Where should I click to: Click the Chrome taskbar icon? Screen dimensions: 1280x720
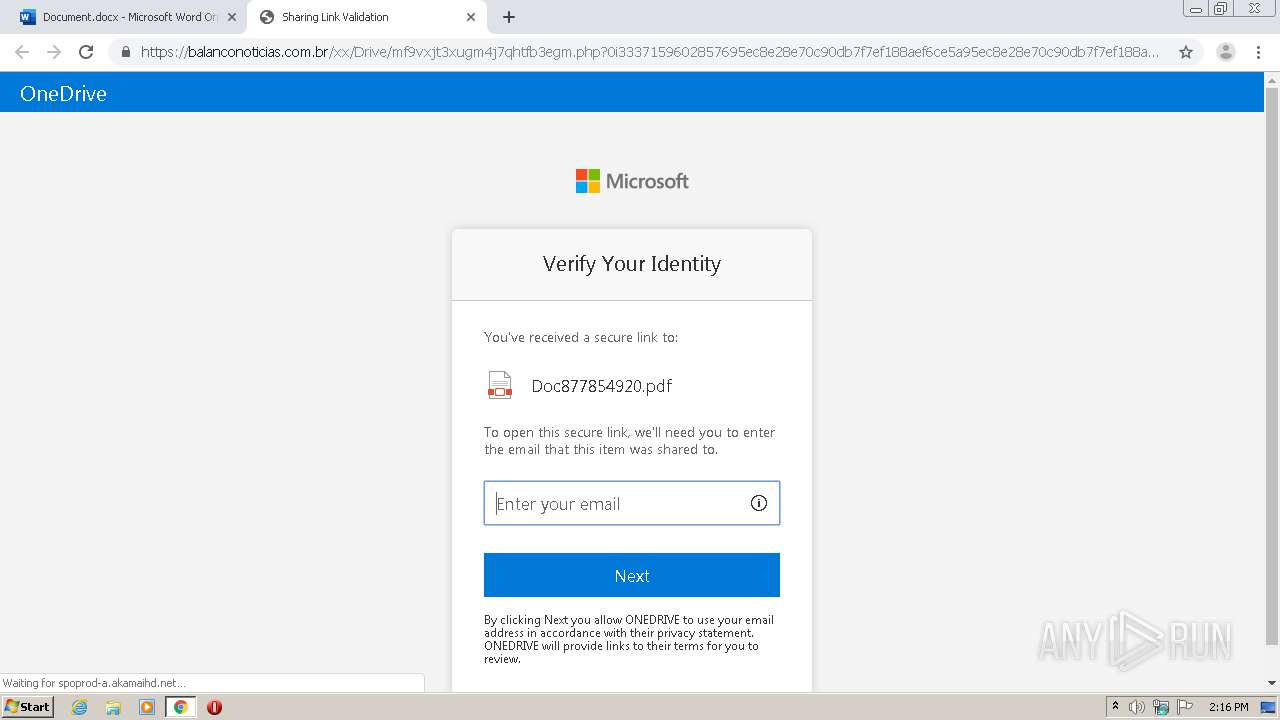click(181, 707)
